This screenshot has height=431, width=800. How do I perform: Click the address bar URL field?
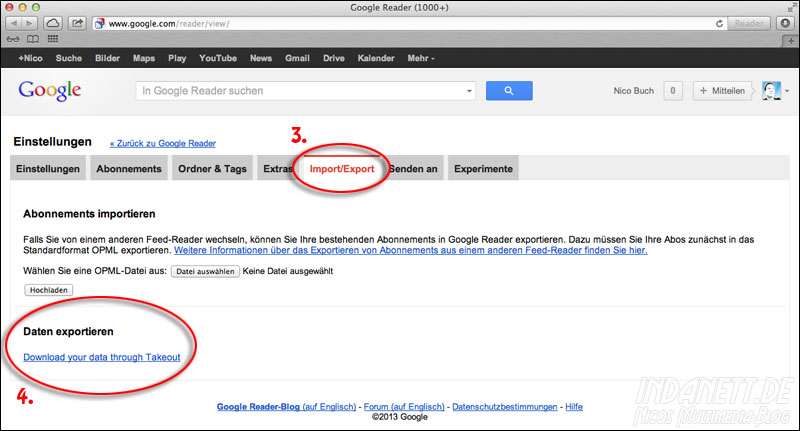click(x=408, y=23)
